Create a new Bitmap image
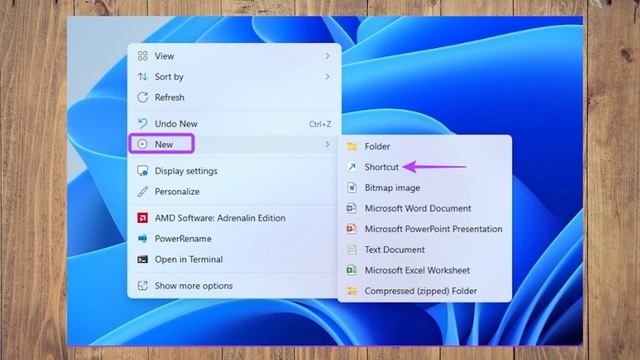The image size is (640, 360). (x=424, y=187)
